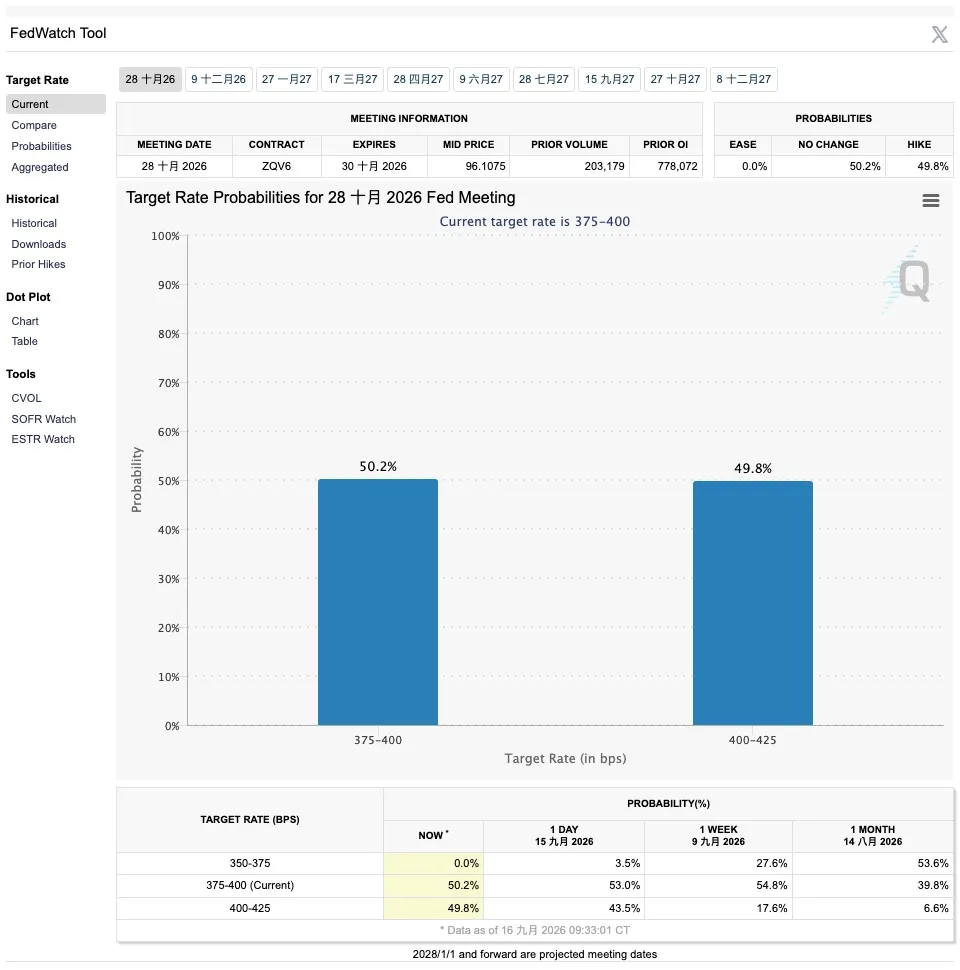Screen dimensions: 960x970
Task: Click the 30 十月 2026 expiry cell
Action: click(374, 166)
